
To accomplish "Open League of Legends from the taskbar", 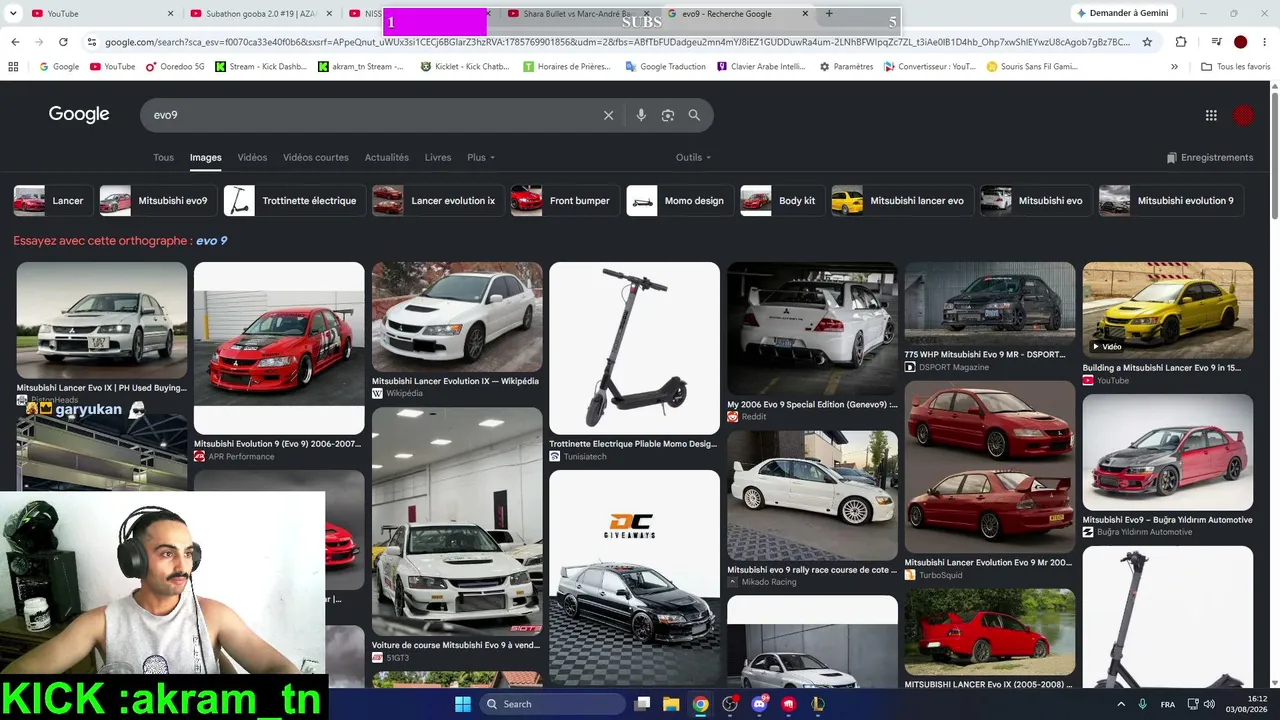I will [818, 704].
